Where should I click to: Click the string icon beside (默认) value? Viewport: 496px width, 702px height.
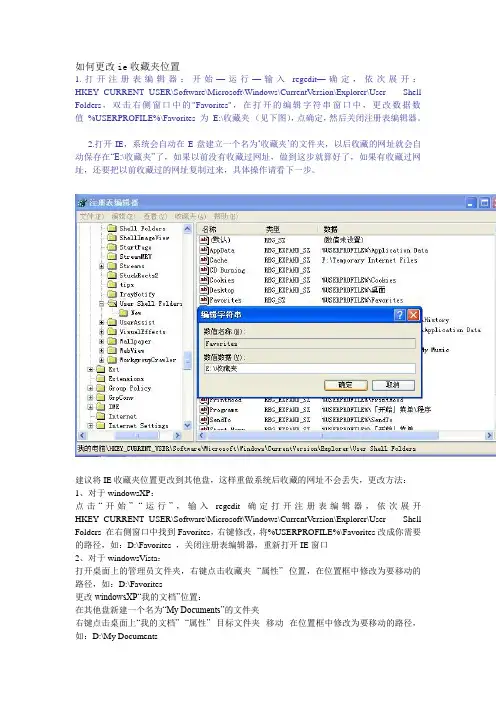click(204, 240)
